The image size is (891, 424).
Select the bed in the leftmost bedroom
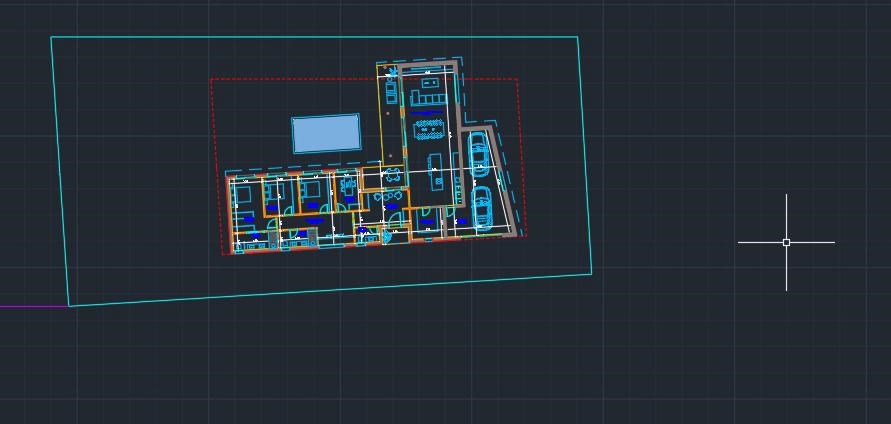[244, 194]
